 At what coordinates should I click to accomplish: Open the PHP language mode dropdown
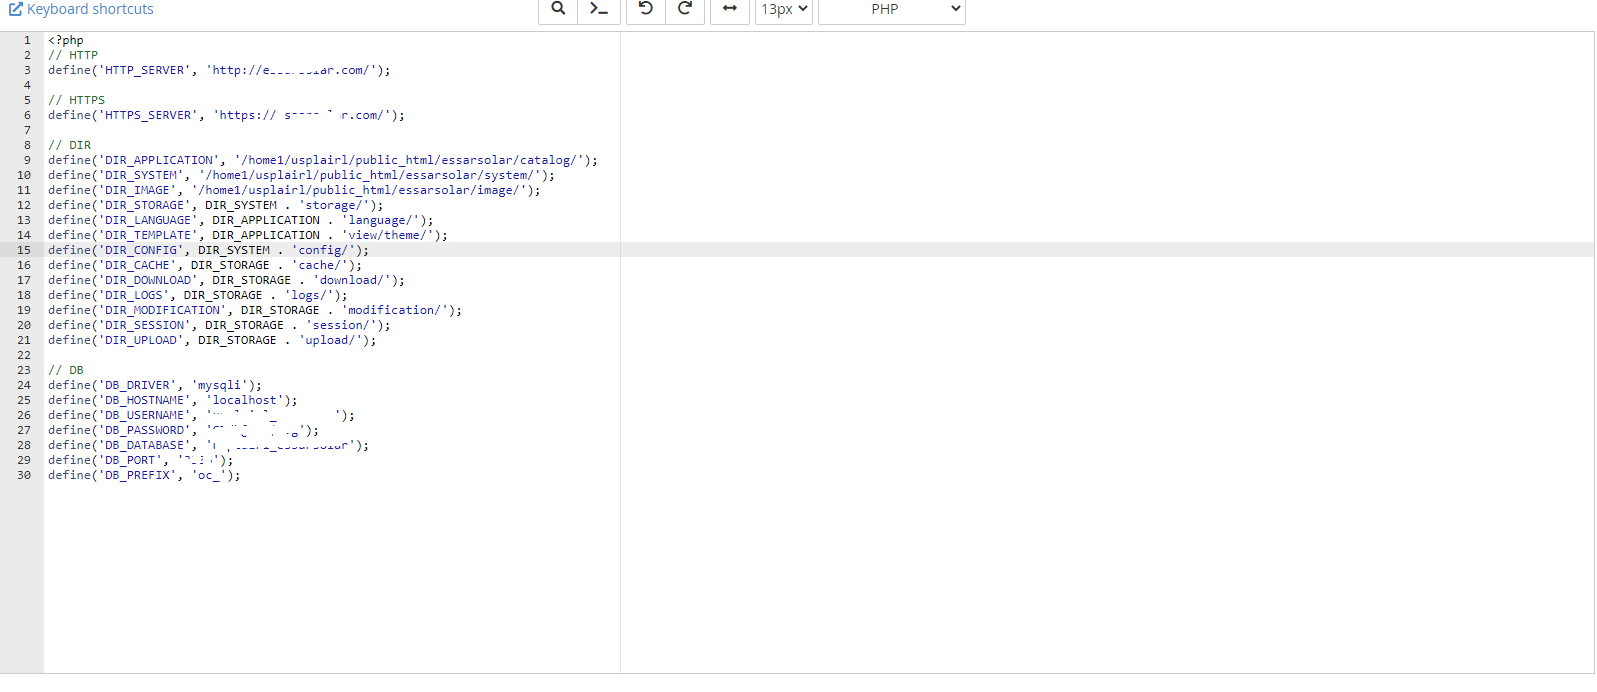[x=892, y=9]
